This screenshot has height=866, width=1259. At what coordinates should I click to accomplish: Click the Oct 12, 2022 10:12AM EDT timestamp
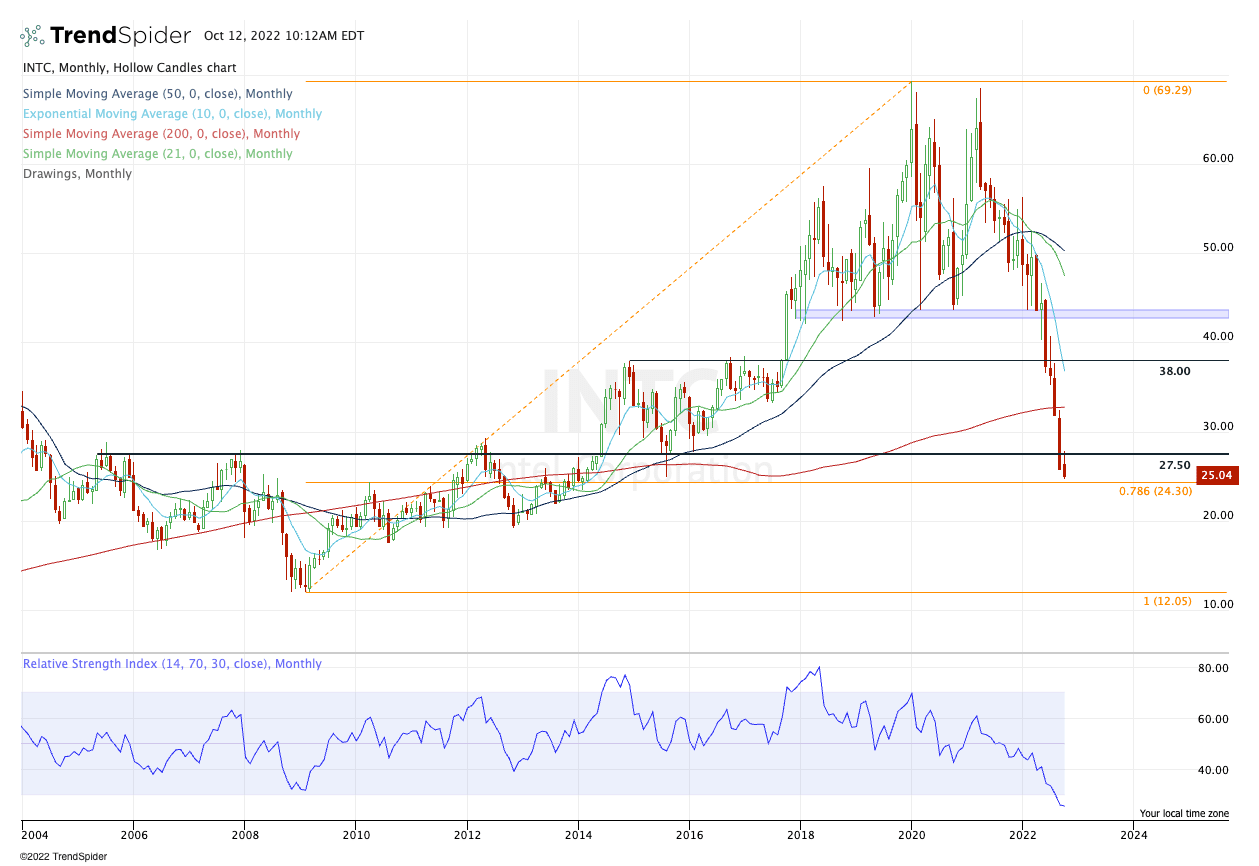(x=284, y=36)
